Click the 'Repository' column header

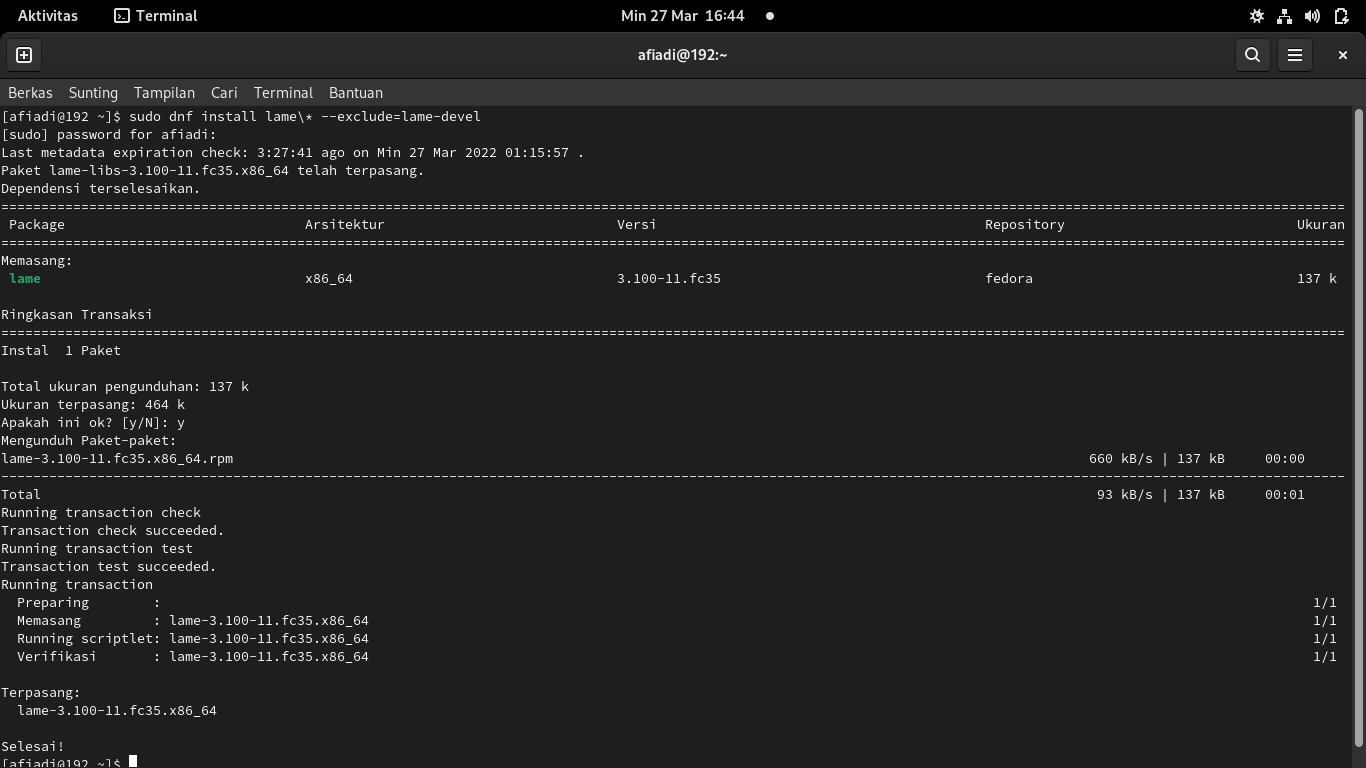1025,224
